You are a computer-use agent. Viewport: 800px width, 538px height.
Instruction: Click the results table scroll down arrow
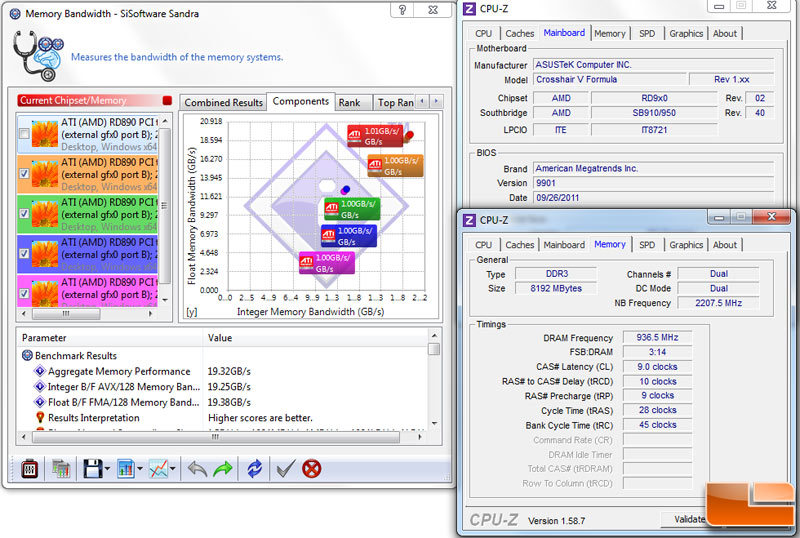434,423
